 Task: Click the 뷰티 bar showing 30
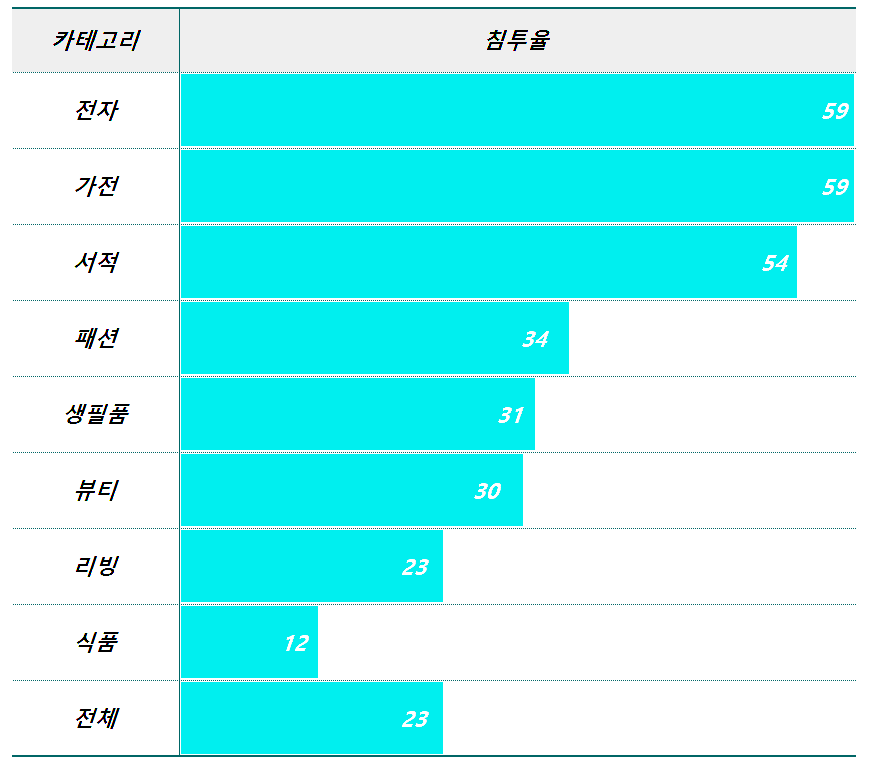click(x=351, y=490)
